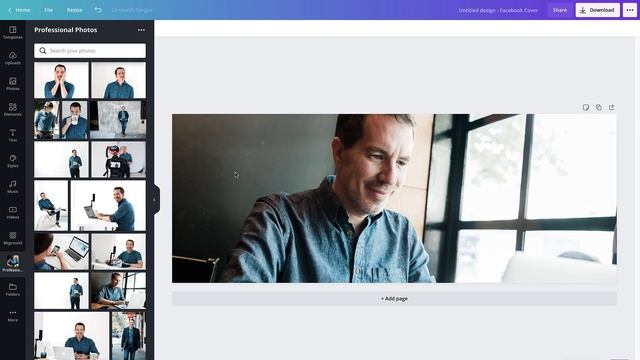Open Professional Photos panel options menu
The image size is (640, 360).
[141, 30]
